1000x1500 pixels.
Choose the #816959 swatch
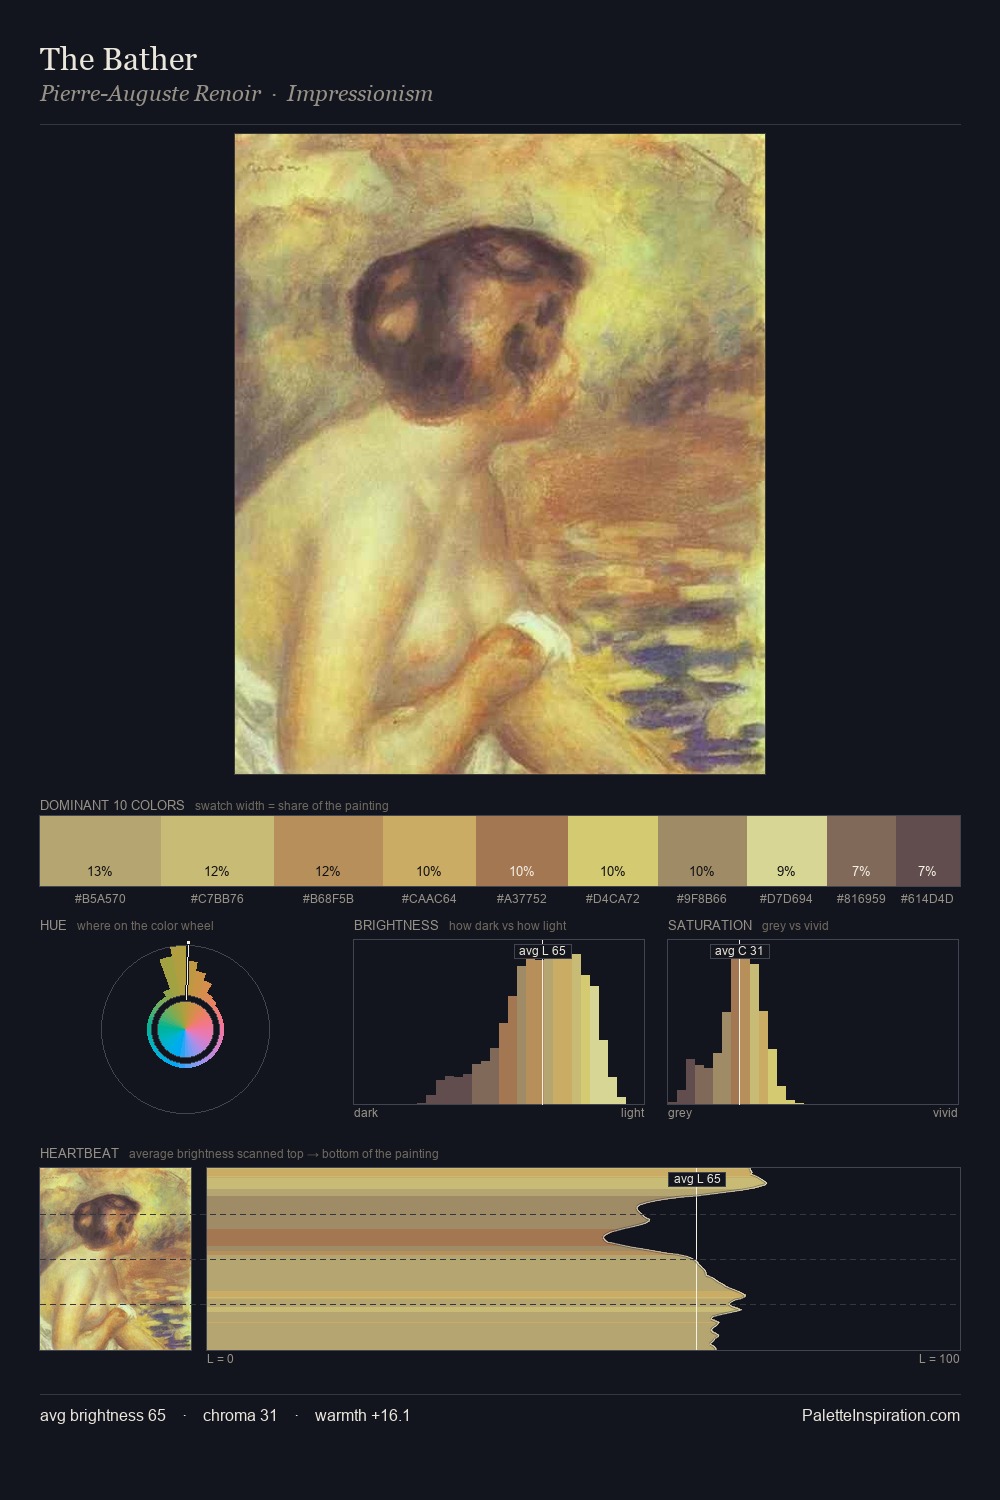click(861, 851)
